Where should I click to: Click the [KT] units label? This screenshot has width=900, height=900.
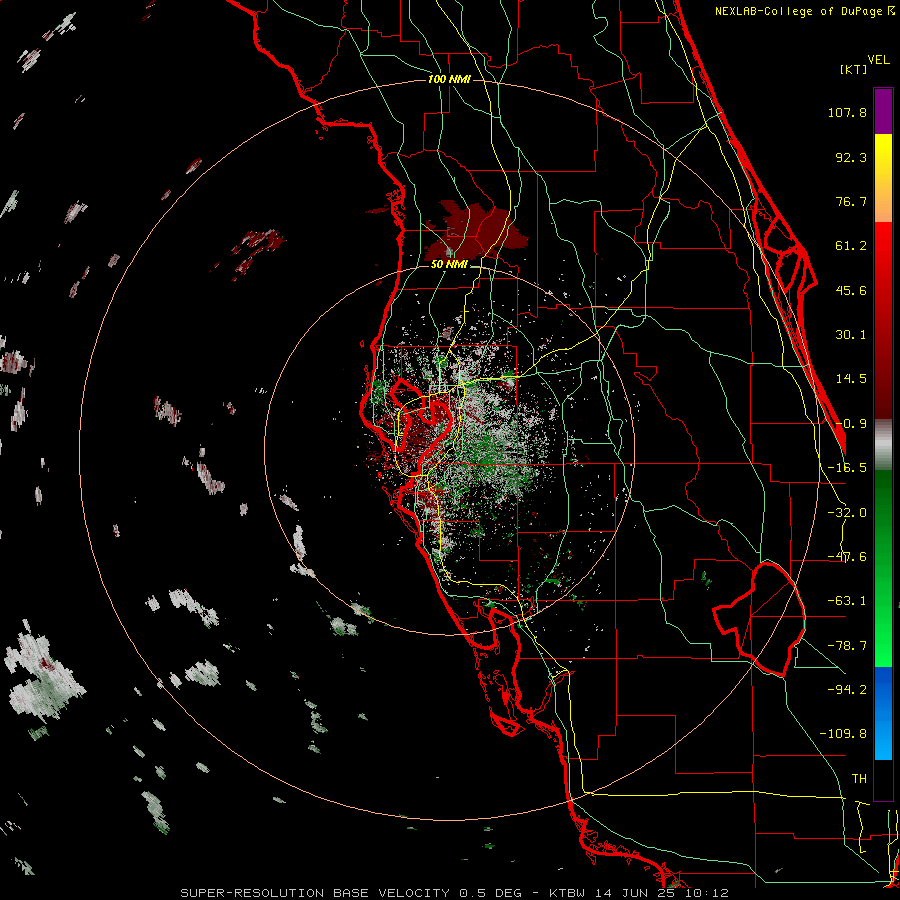(854, 69)
